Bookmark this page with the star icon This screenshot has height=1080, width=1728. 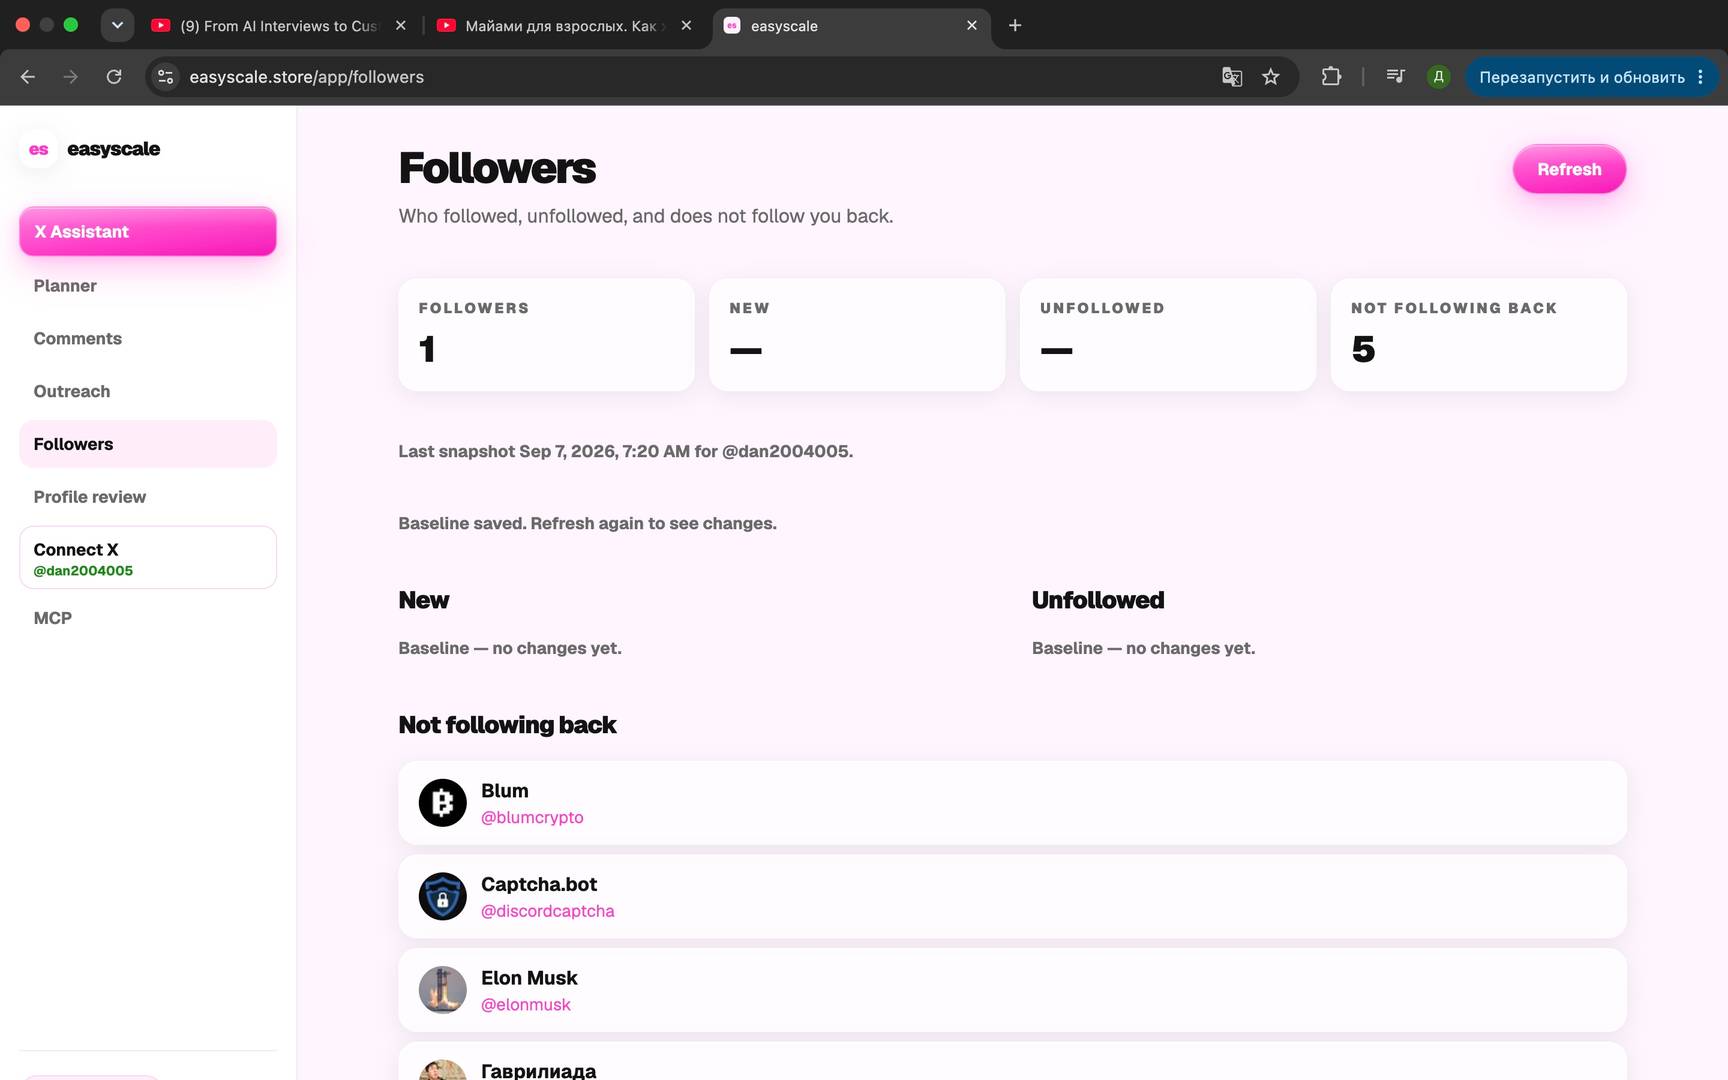[x=1271, y=77]
